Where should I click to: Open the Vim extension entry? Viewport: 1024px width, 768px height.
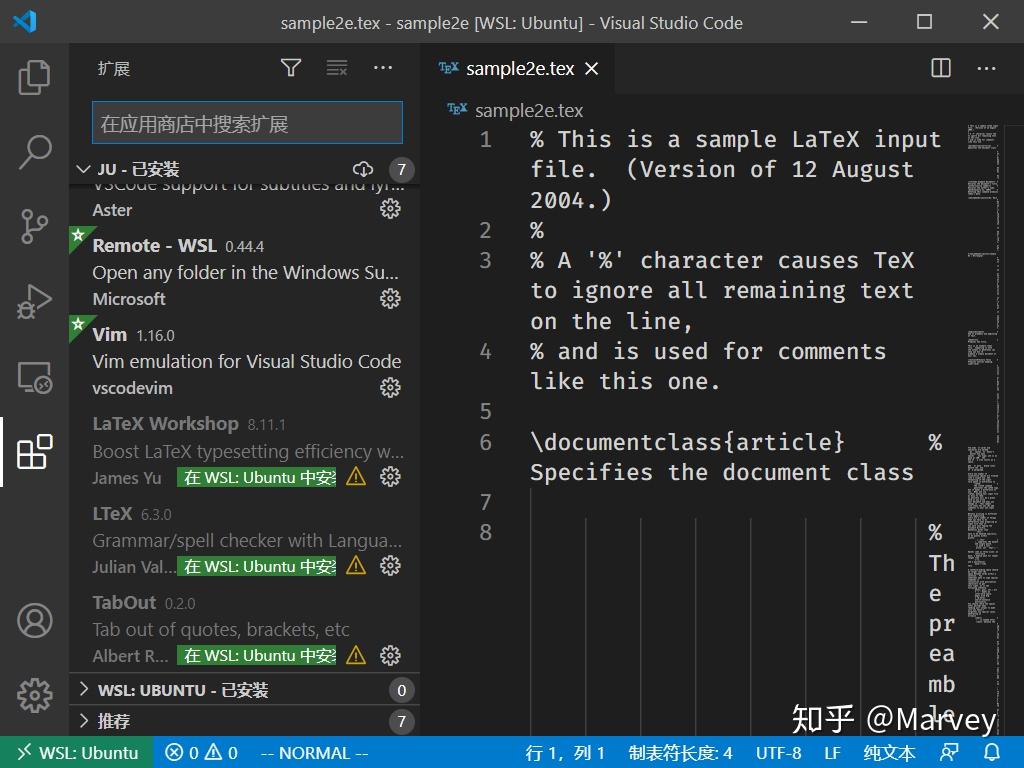[x=245, y=360]
